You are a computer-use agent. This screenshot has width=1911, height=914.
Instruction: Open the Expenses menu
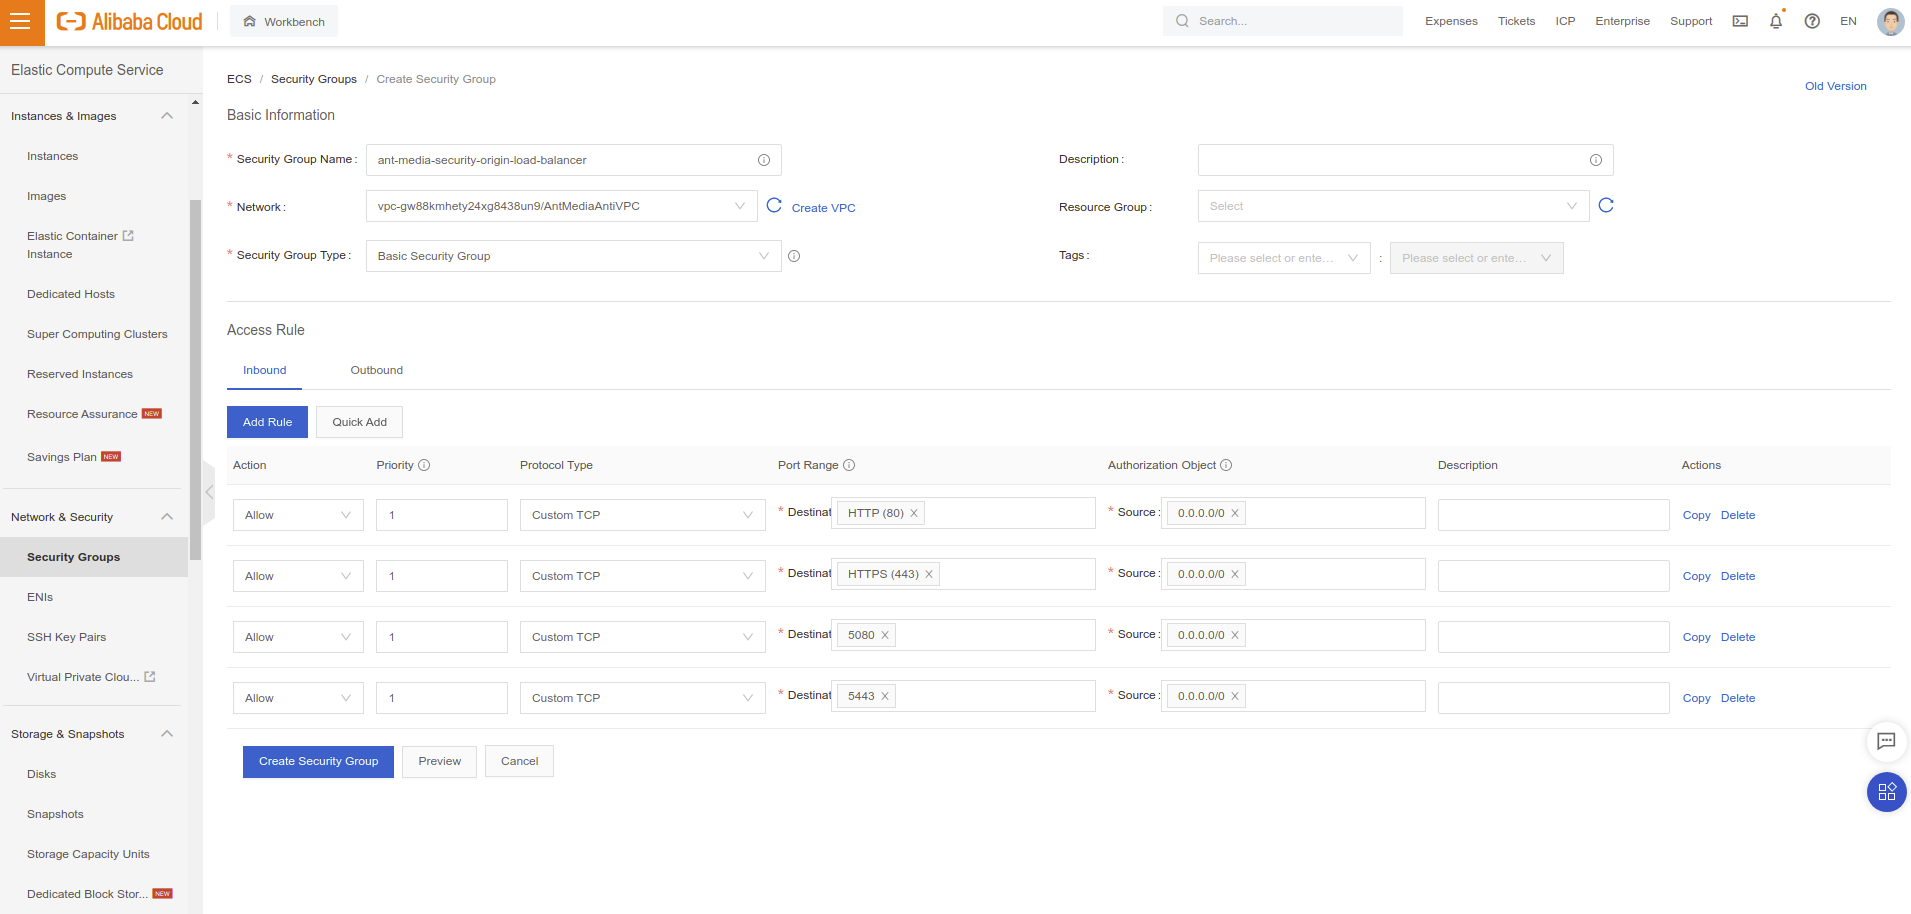(1451, 21)
